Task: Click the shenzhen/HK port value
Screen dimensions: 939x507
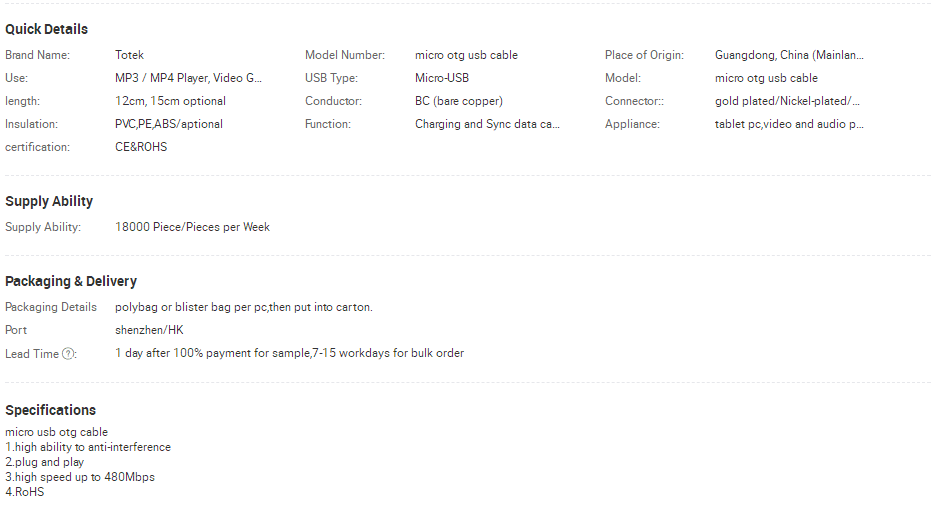Action: [x=149, y=330]
